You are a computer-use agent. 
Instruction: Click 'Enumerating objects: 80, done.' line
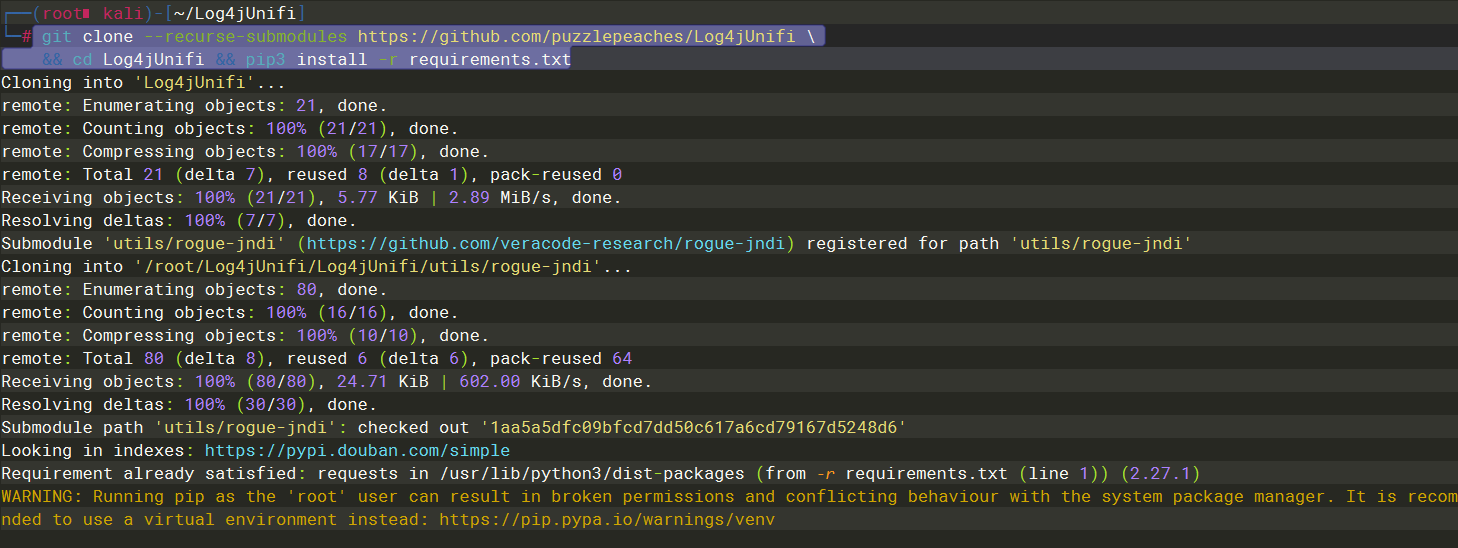point(194,290)
